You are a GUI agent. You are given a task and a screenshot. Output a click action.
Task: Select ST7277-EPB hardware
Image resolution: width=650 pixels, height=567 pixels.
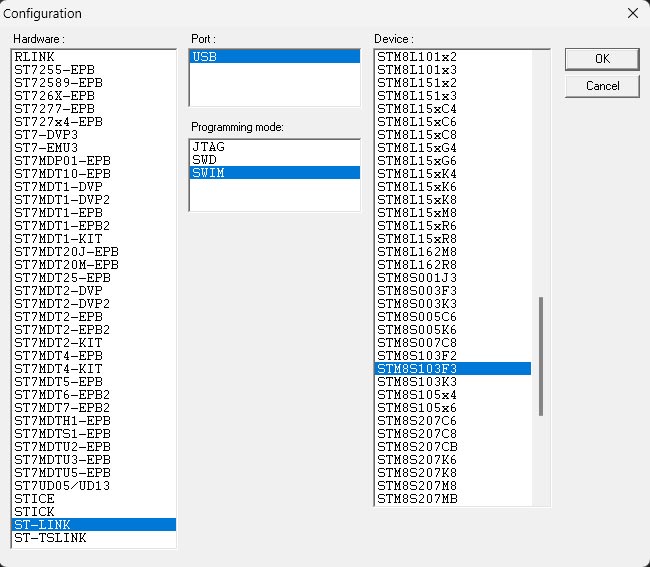94,109
